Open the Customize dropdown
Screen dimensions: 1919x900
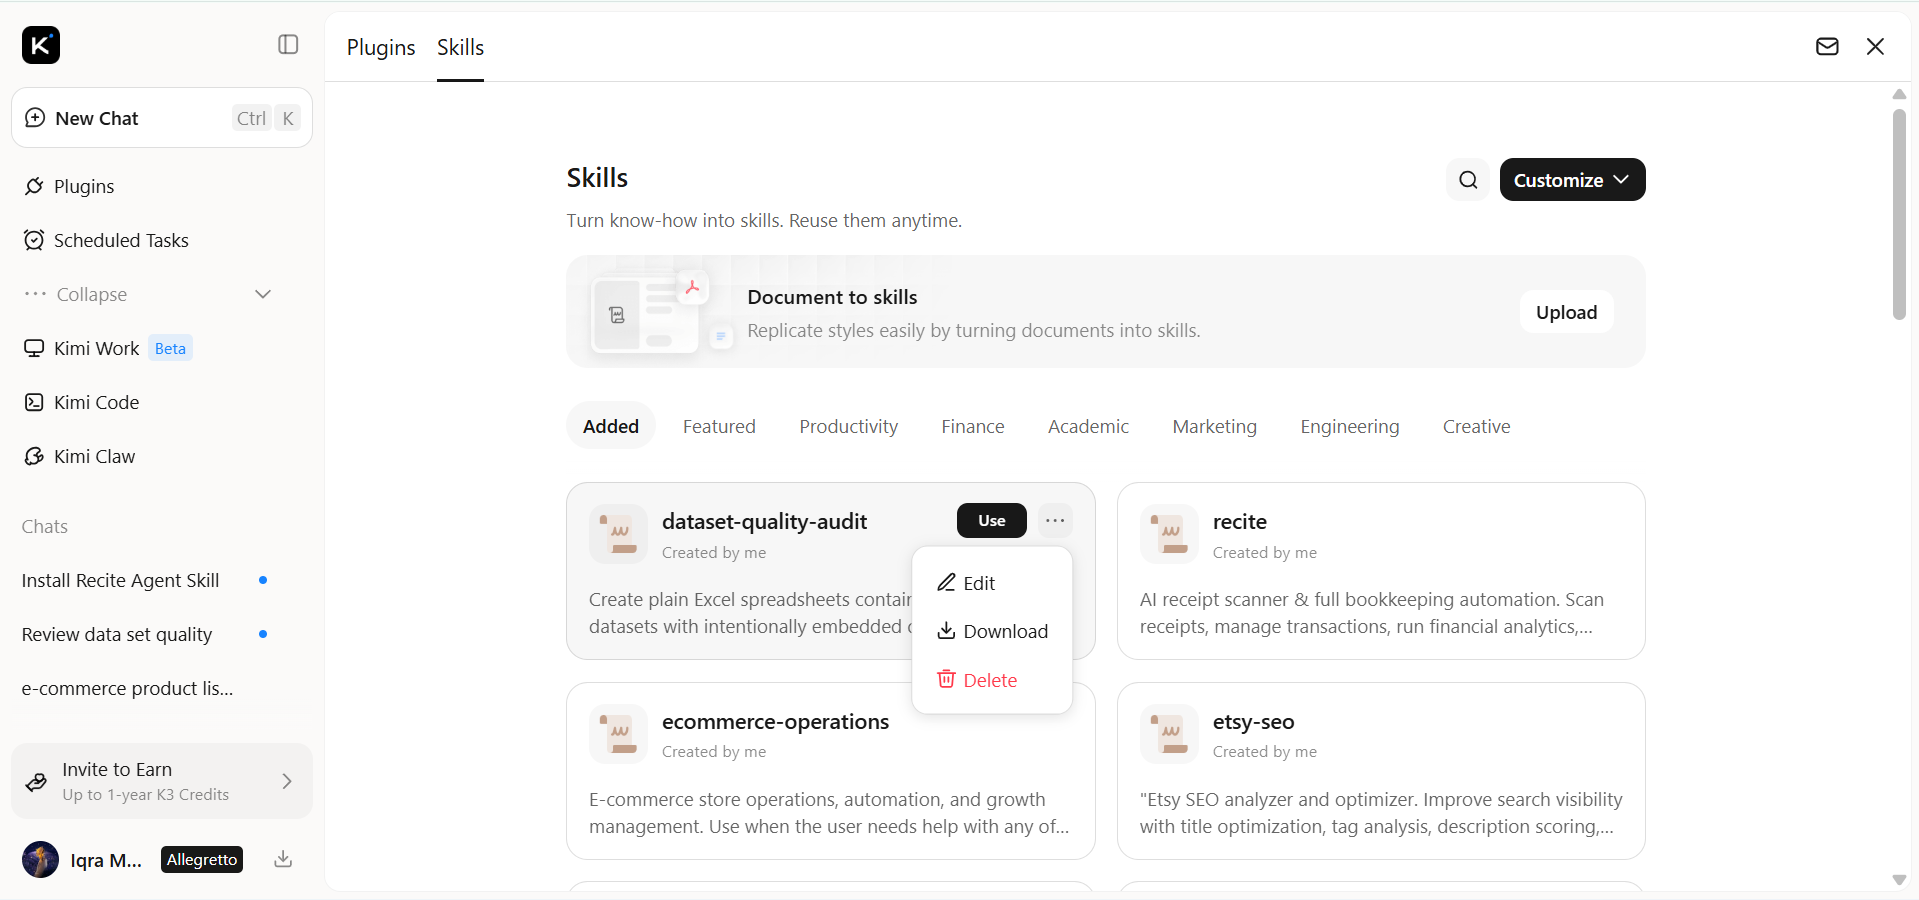(1572, 180)
